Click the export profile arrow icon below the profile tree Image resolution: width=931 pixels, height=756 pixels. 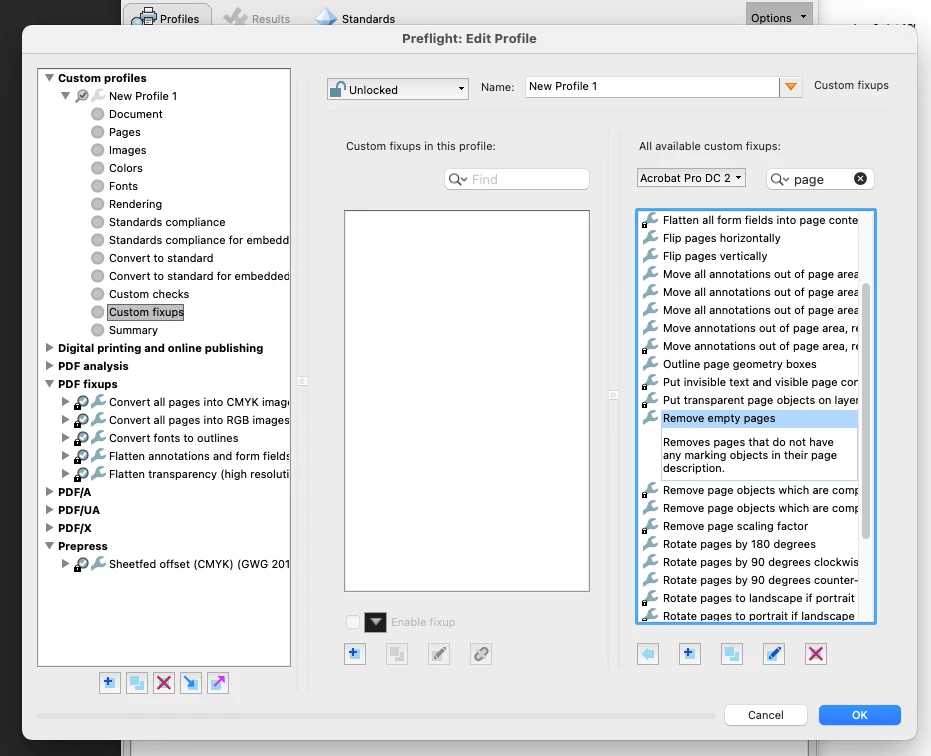click(x=218, y=682)
